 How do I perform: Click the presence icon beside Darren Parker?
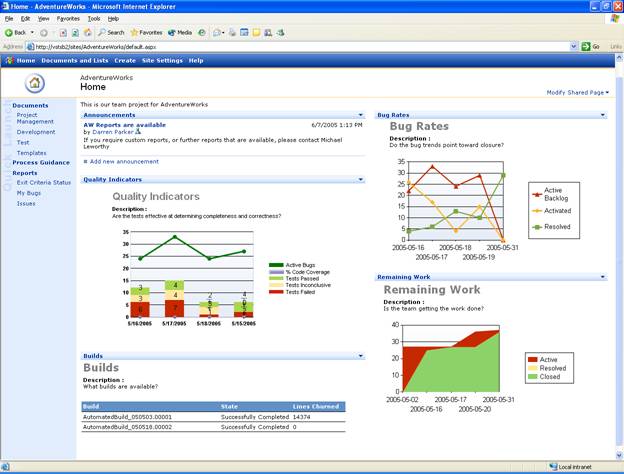pos(138,131)
